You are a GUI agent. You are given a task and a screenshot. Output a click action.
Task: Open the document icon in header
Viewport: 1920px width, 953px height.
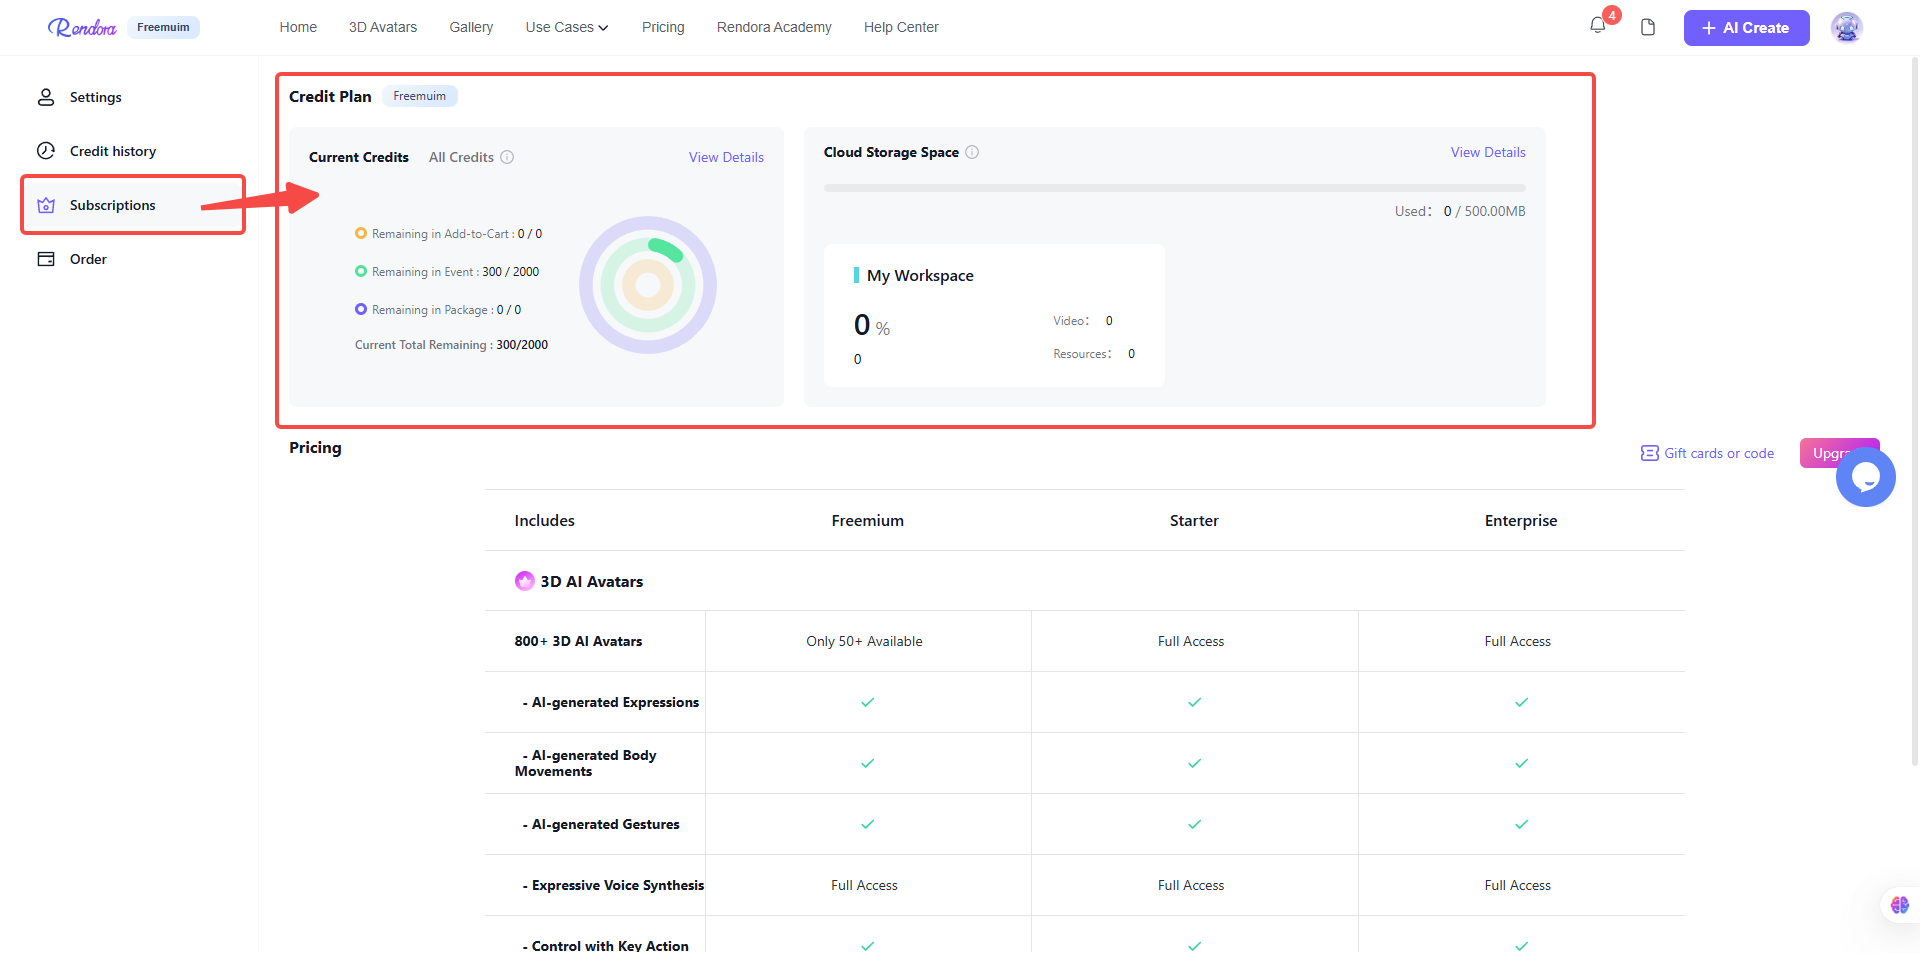click(1648, 27)
